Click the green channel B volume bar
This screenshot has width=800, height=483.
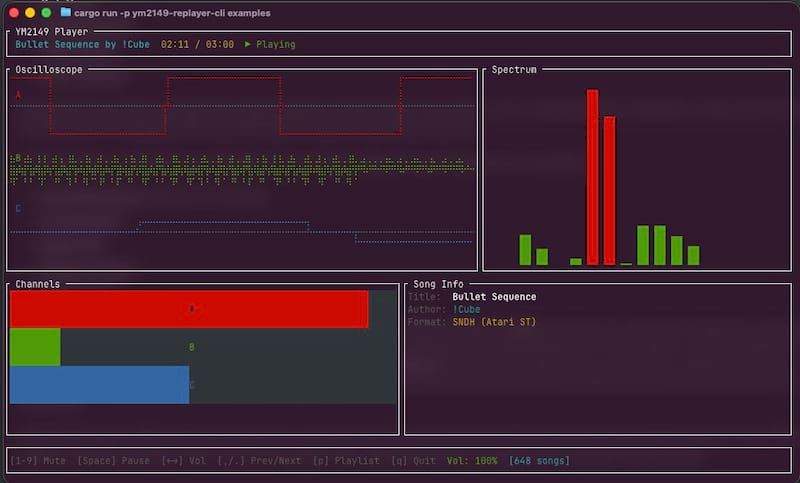pos(35,347)
